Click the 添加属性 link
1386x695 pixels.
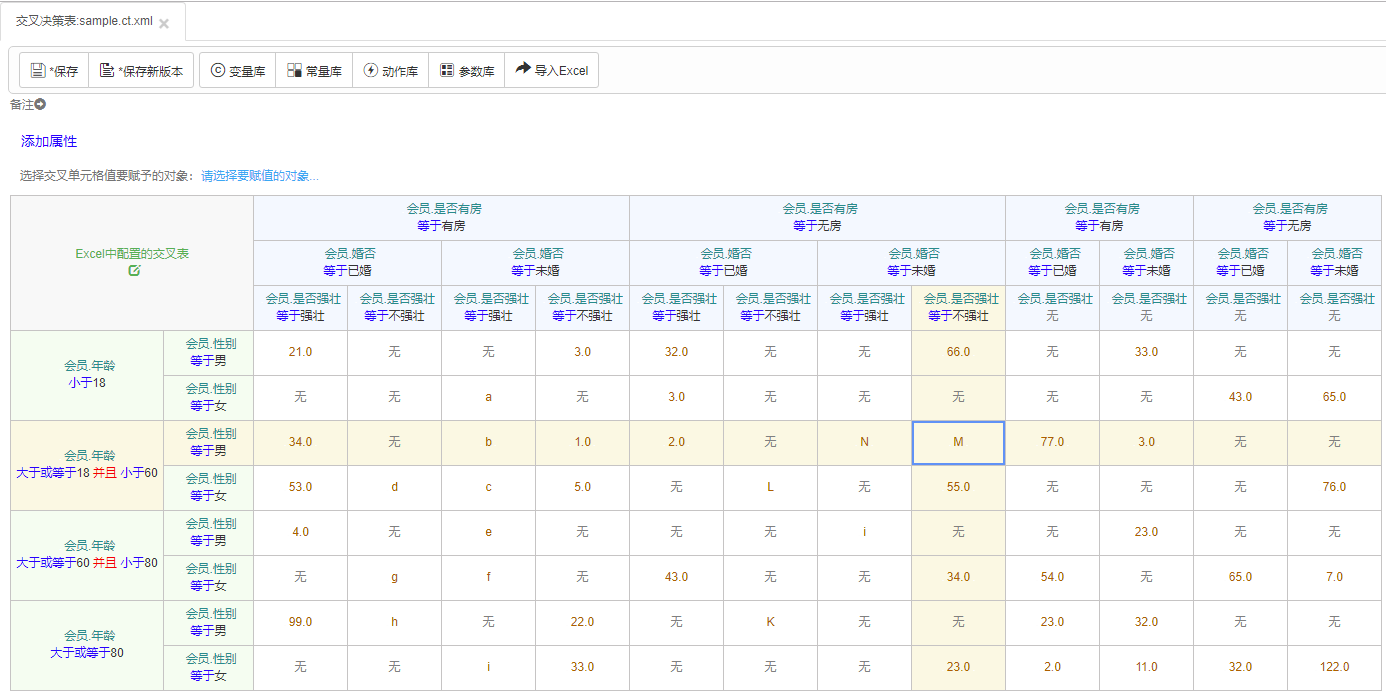pyautogui.click(x=49, y=142)
